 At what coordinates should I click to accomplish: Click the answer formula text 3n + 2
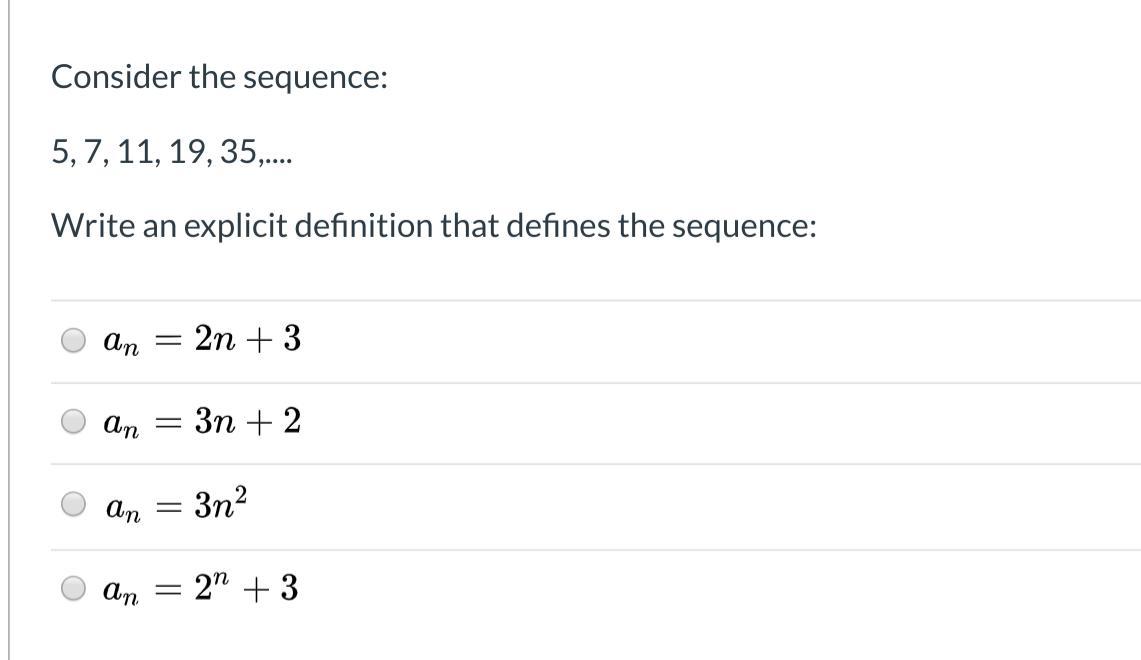click(248, 422)
